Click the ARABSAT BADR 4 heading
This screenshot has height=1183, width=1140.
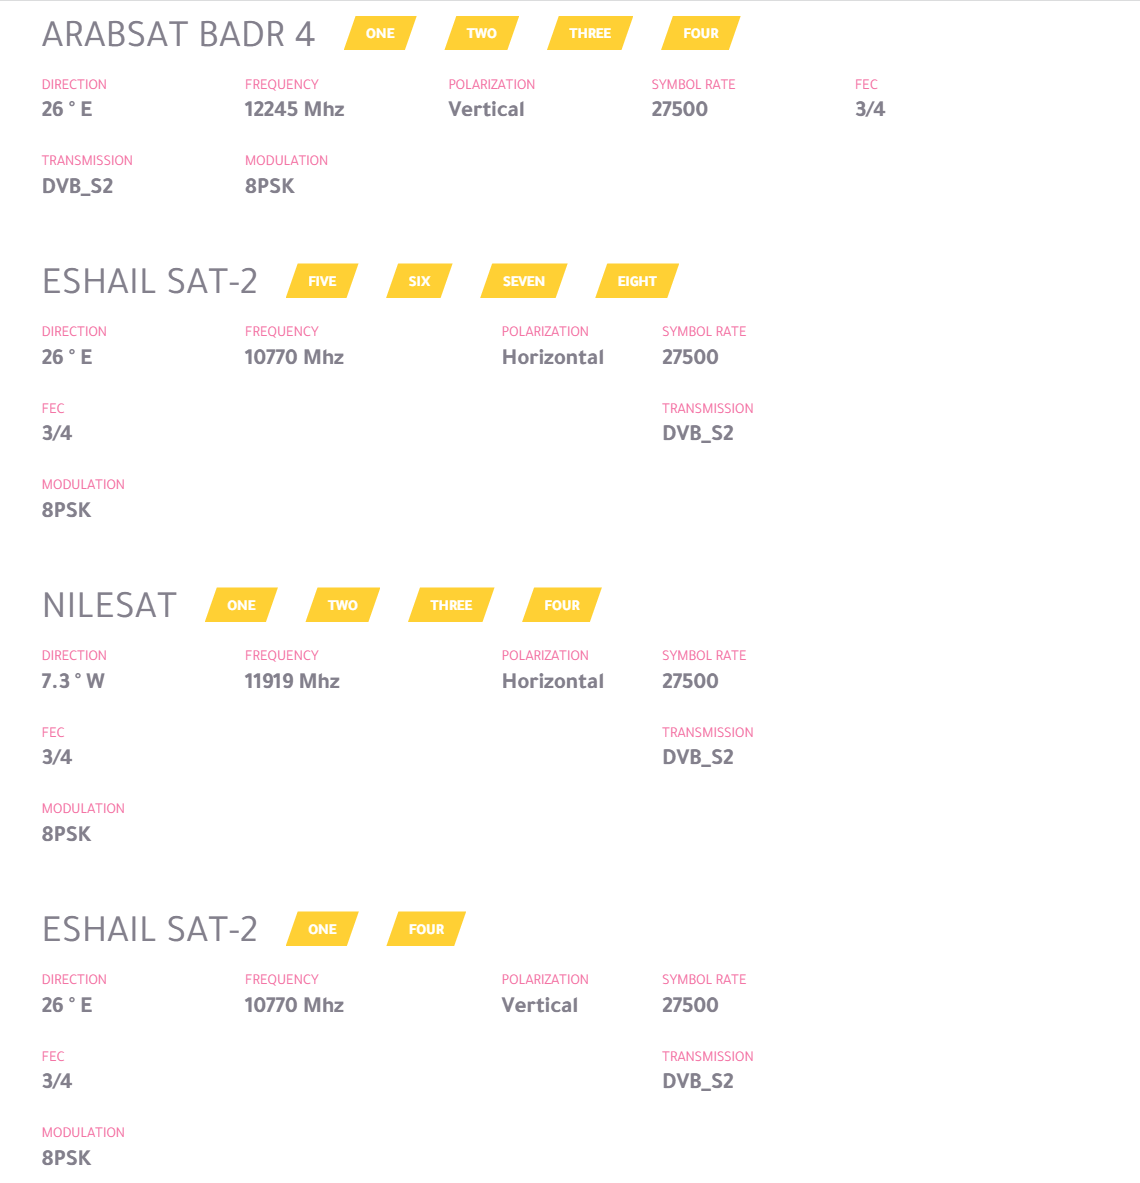point(178,35)
